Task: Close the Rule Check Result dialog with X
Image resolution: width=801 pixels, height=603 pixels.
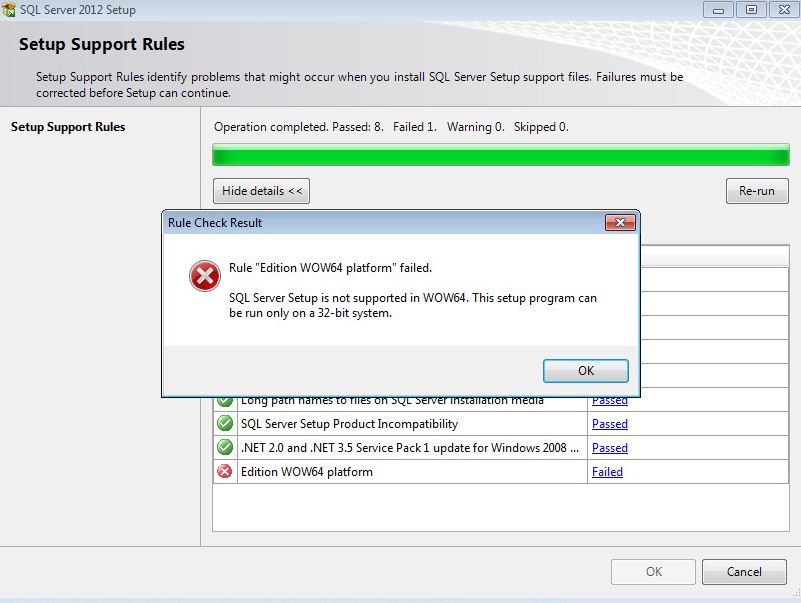Action: tap(620, 222)
